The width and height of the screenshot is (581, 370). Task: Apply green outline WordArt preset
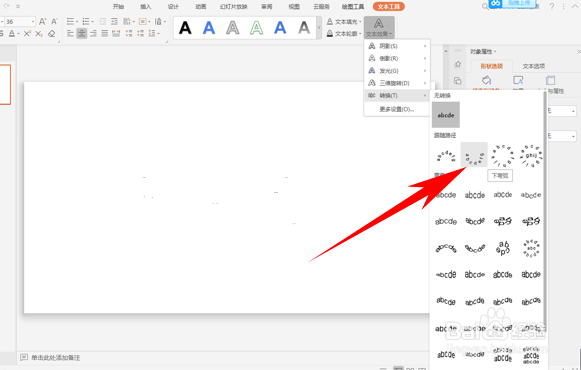(256, 28)
